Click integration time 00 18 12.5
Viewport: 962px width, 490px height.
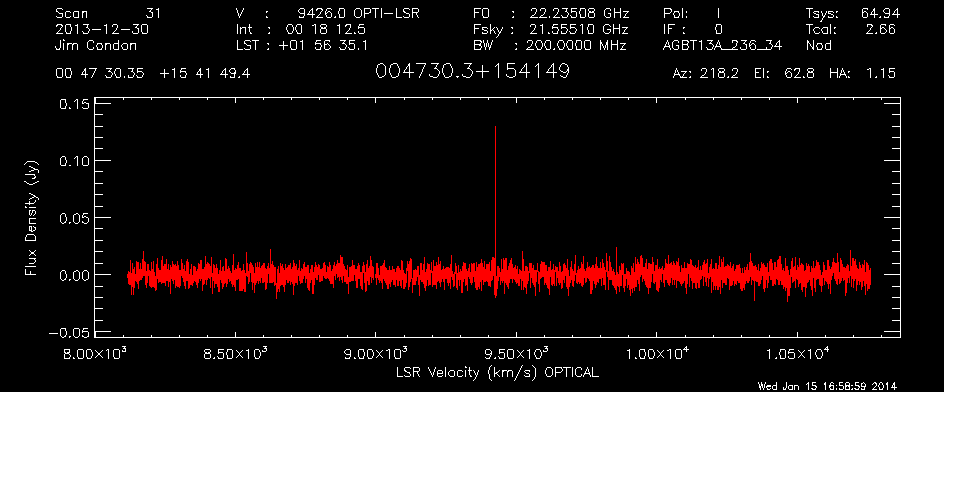[325, 29]
